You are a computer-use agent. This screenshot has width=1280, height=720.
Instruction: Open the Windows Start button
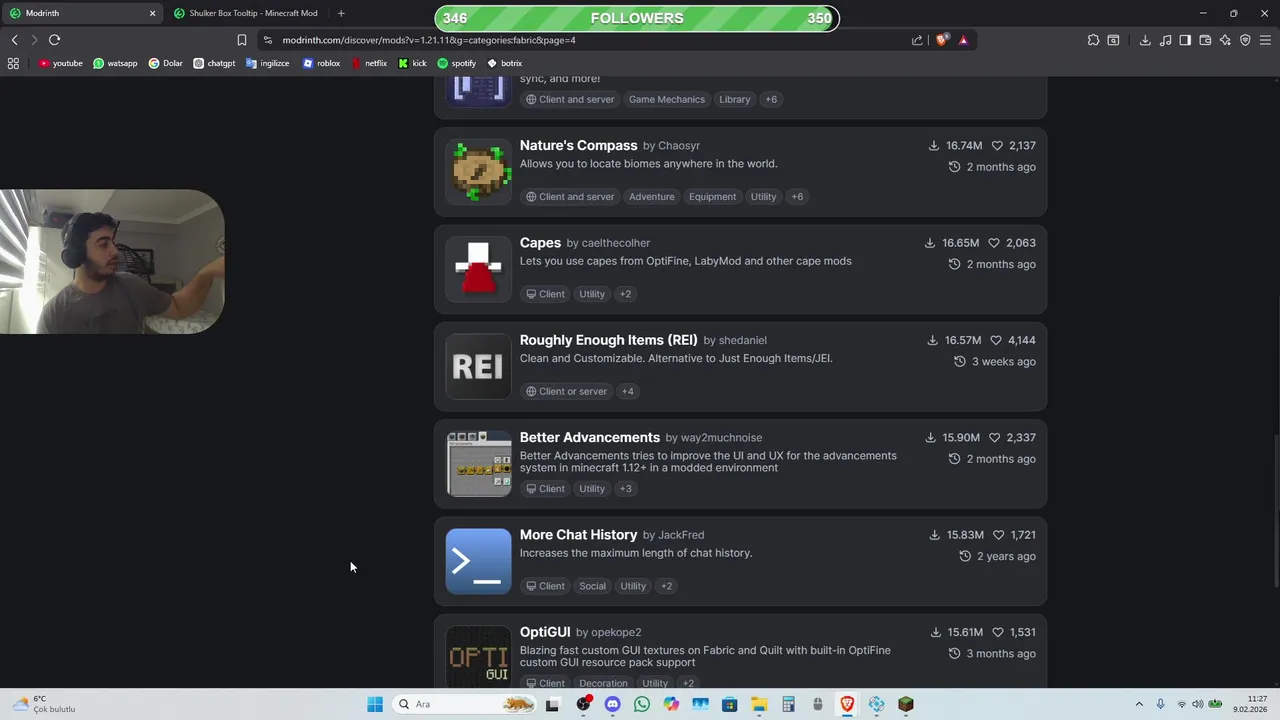click(x=375, y=704)
